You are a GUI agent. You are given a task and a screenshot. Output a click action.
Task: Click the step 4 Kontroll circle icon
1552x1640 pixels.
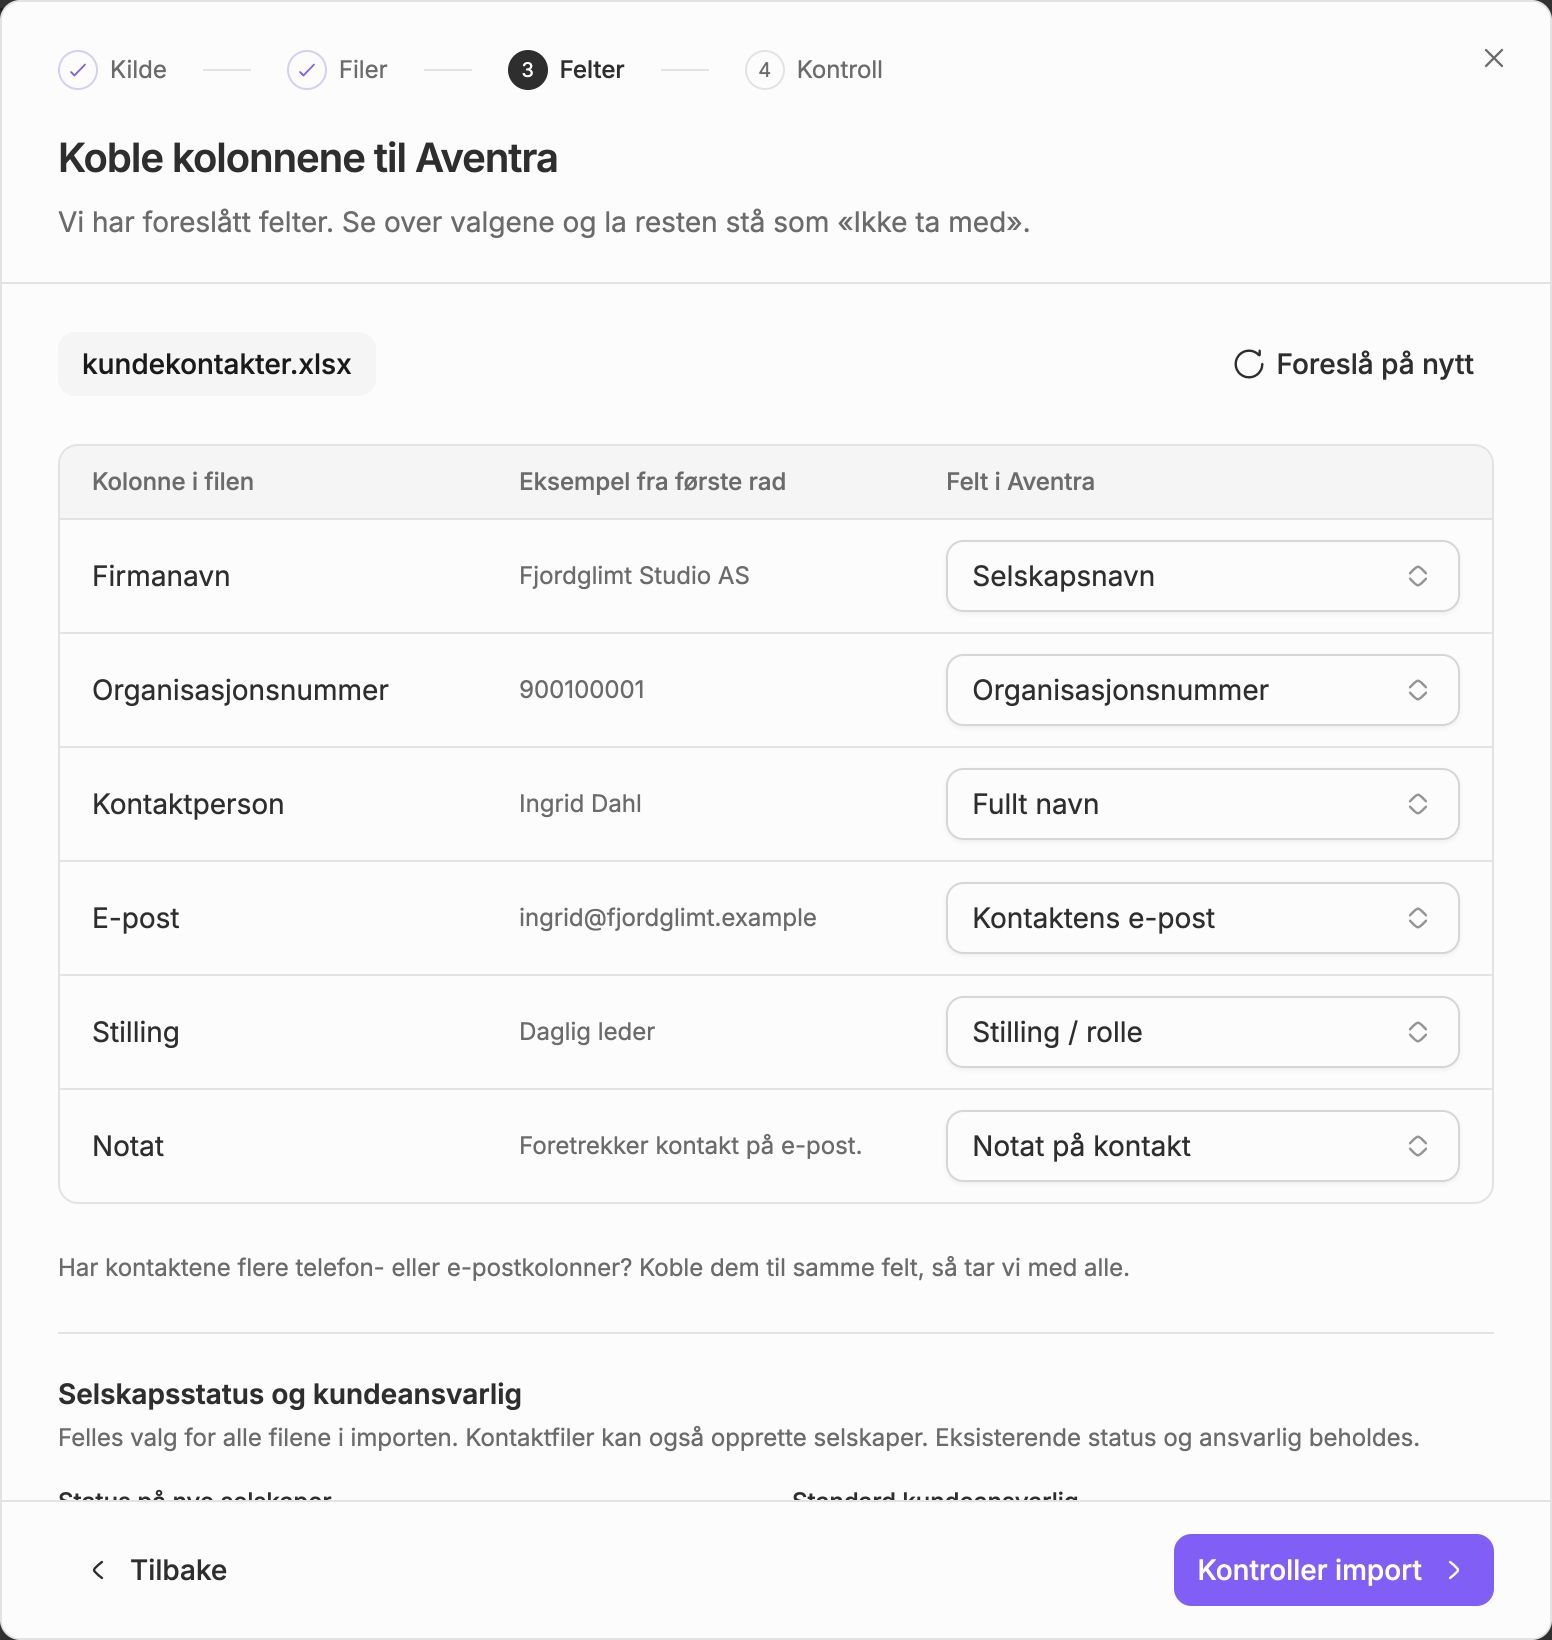click(x=765, y=70)
